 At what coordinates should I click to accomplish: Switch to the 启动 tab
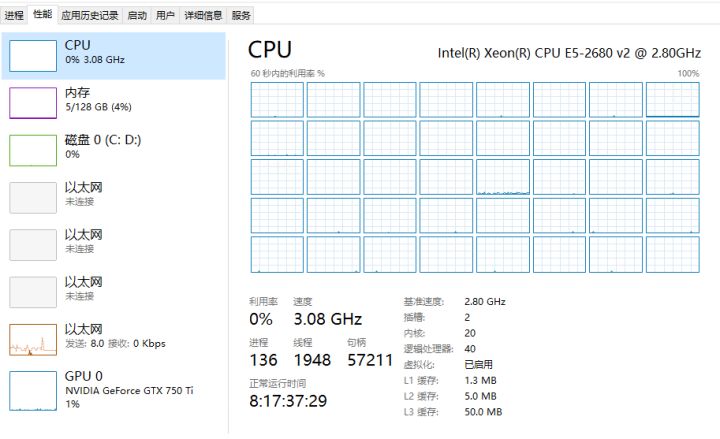[x=137, y=15]
